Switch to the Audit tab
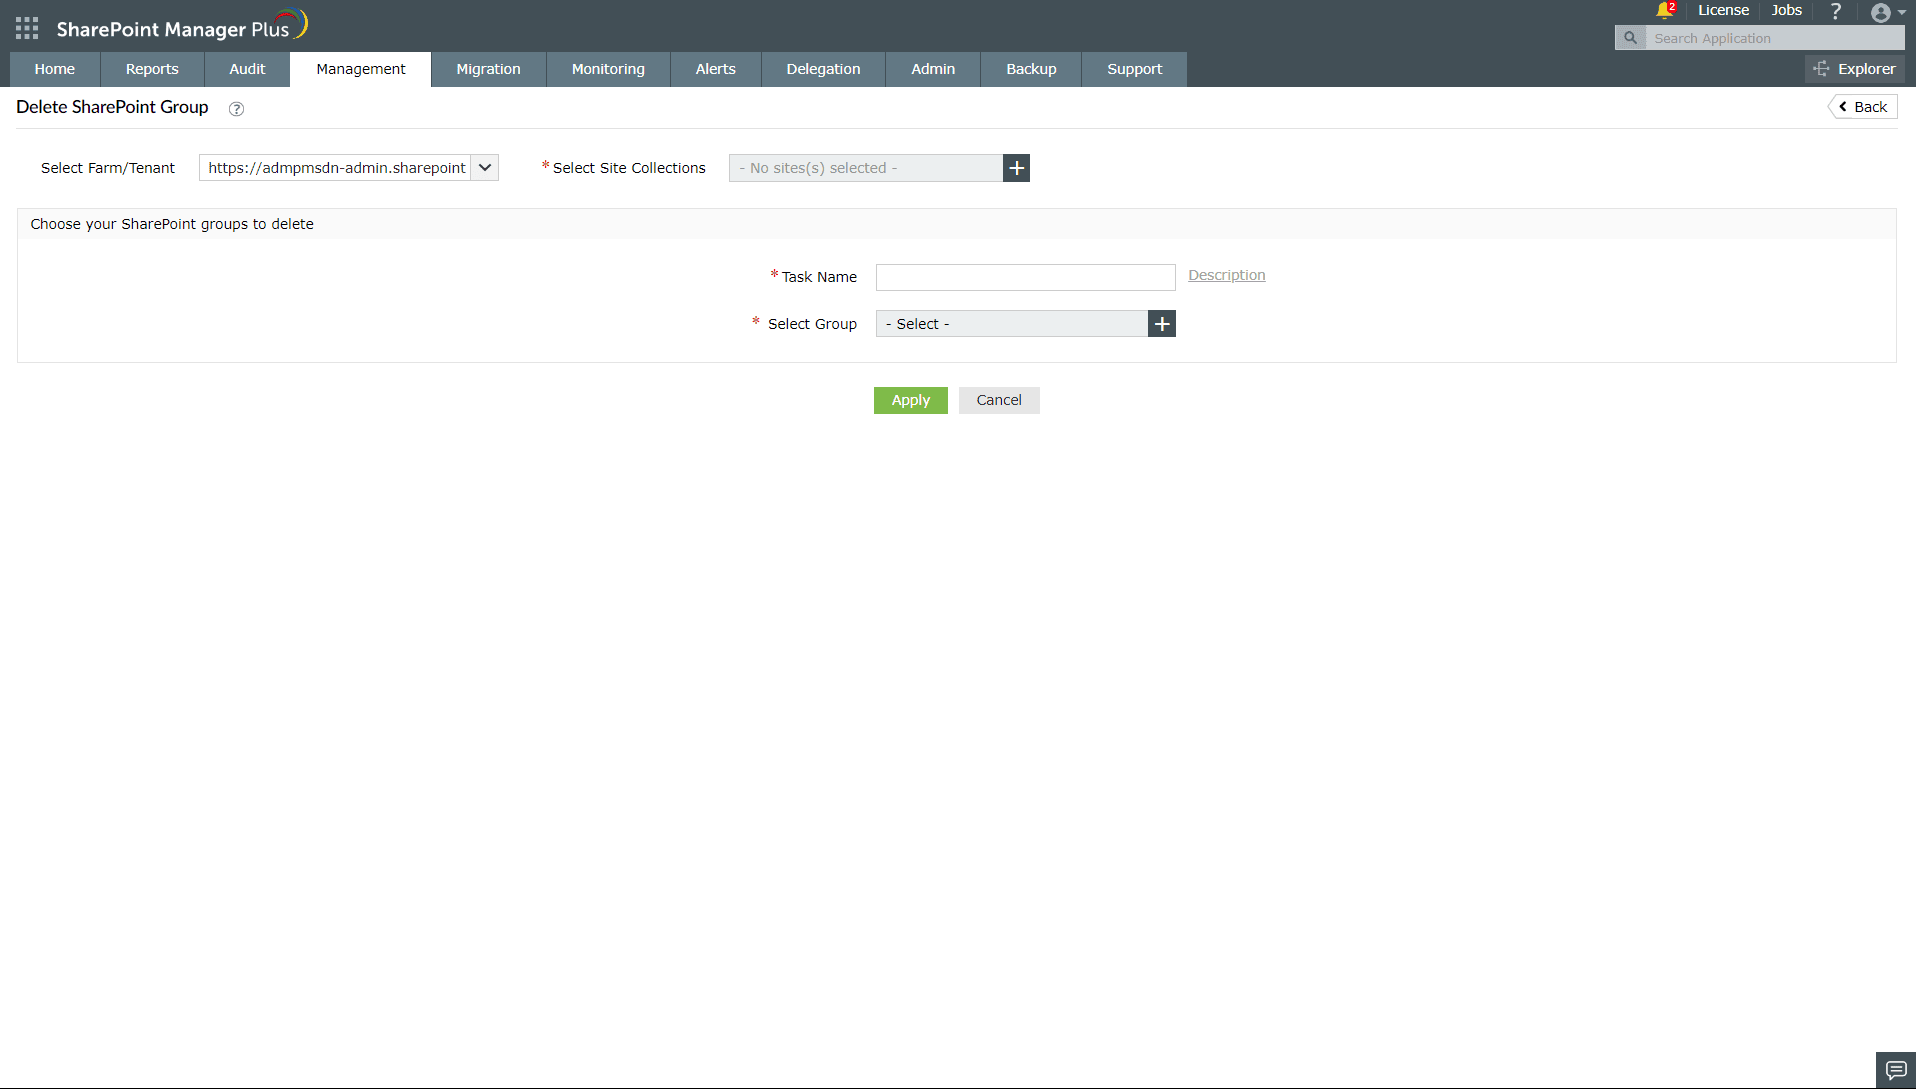The height and width of the screenshot is (1089, 1916). (x=247, y=69)
